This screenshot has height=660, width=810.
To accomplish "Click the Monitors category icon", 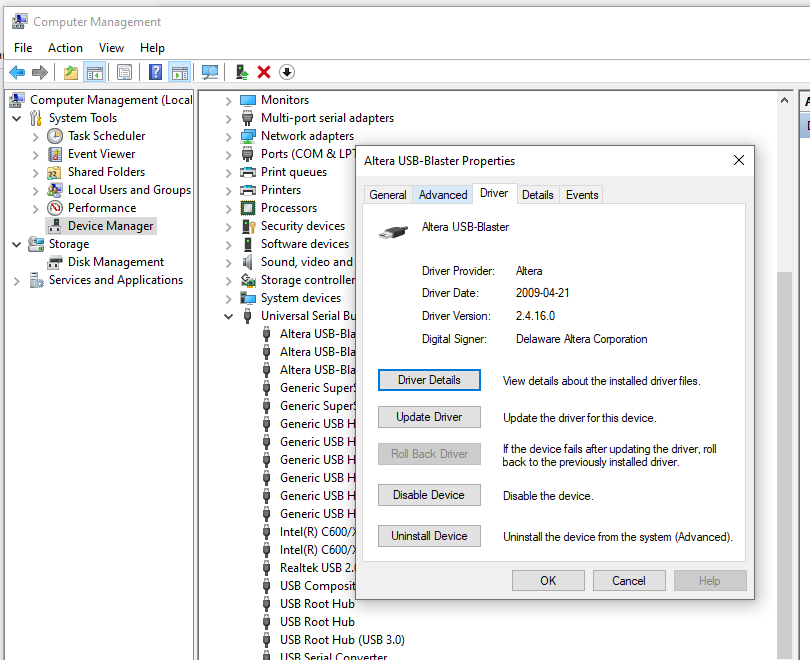I will pyautogui.click(x=248, y=100).
